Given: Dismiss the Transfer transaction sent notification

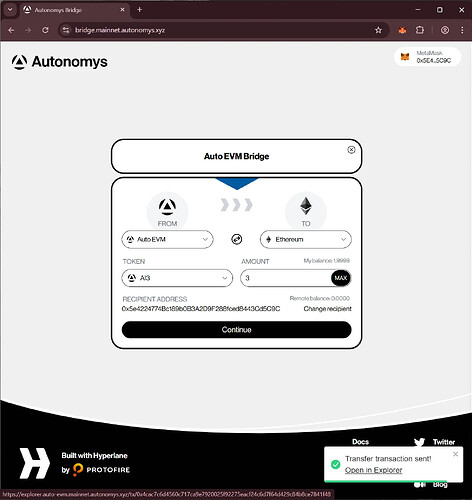Looking at the screenshot, I should coord(455,454).
